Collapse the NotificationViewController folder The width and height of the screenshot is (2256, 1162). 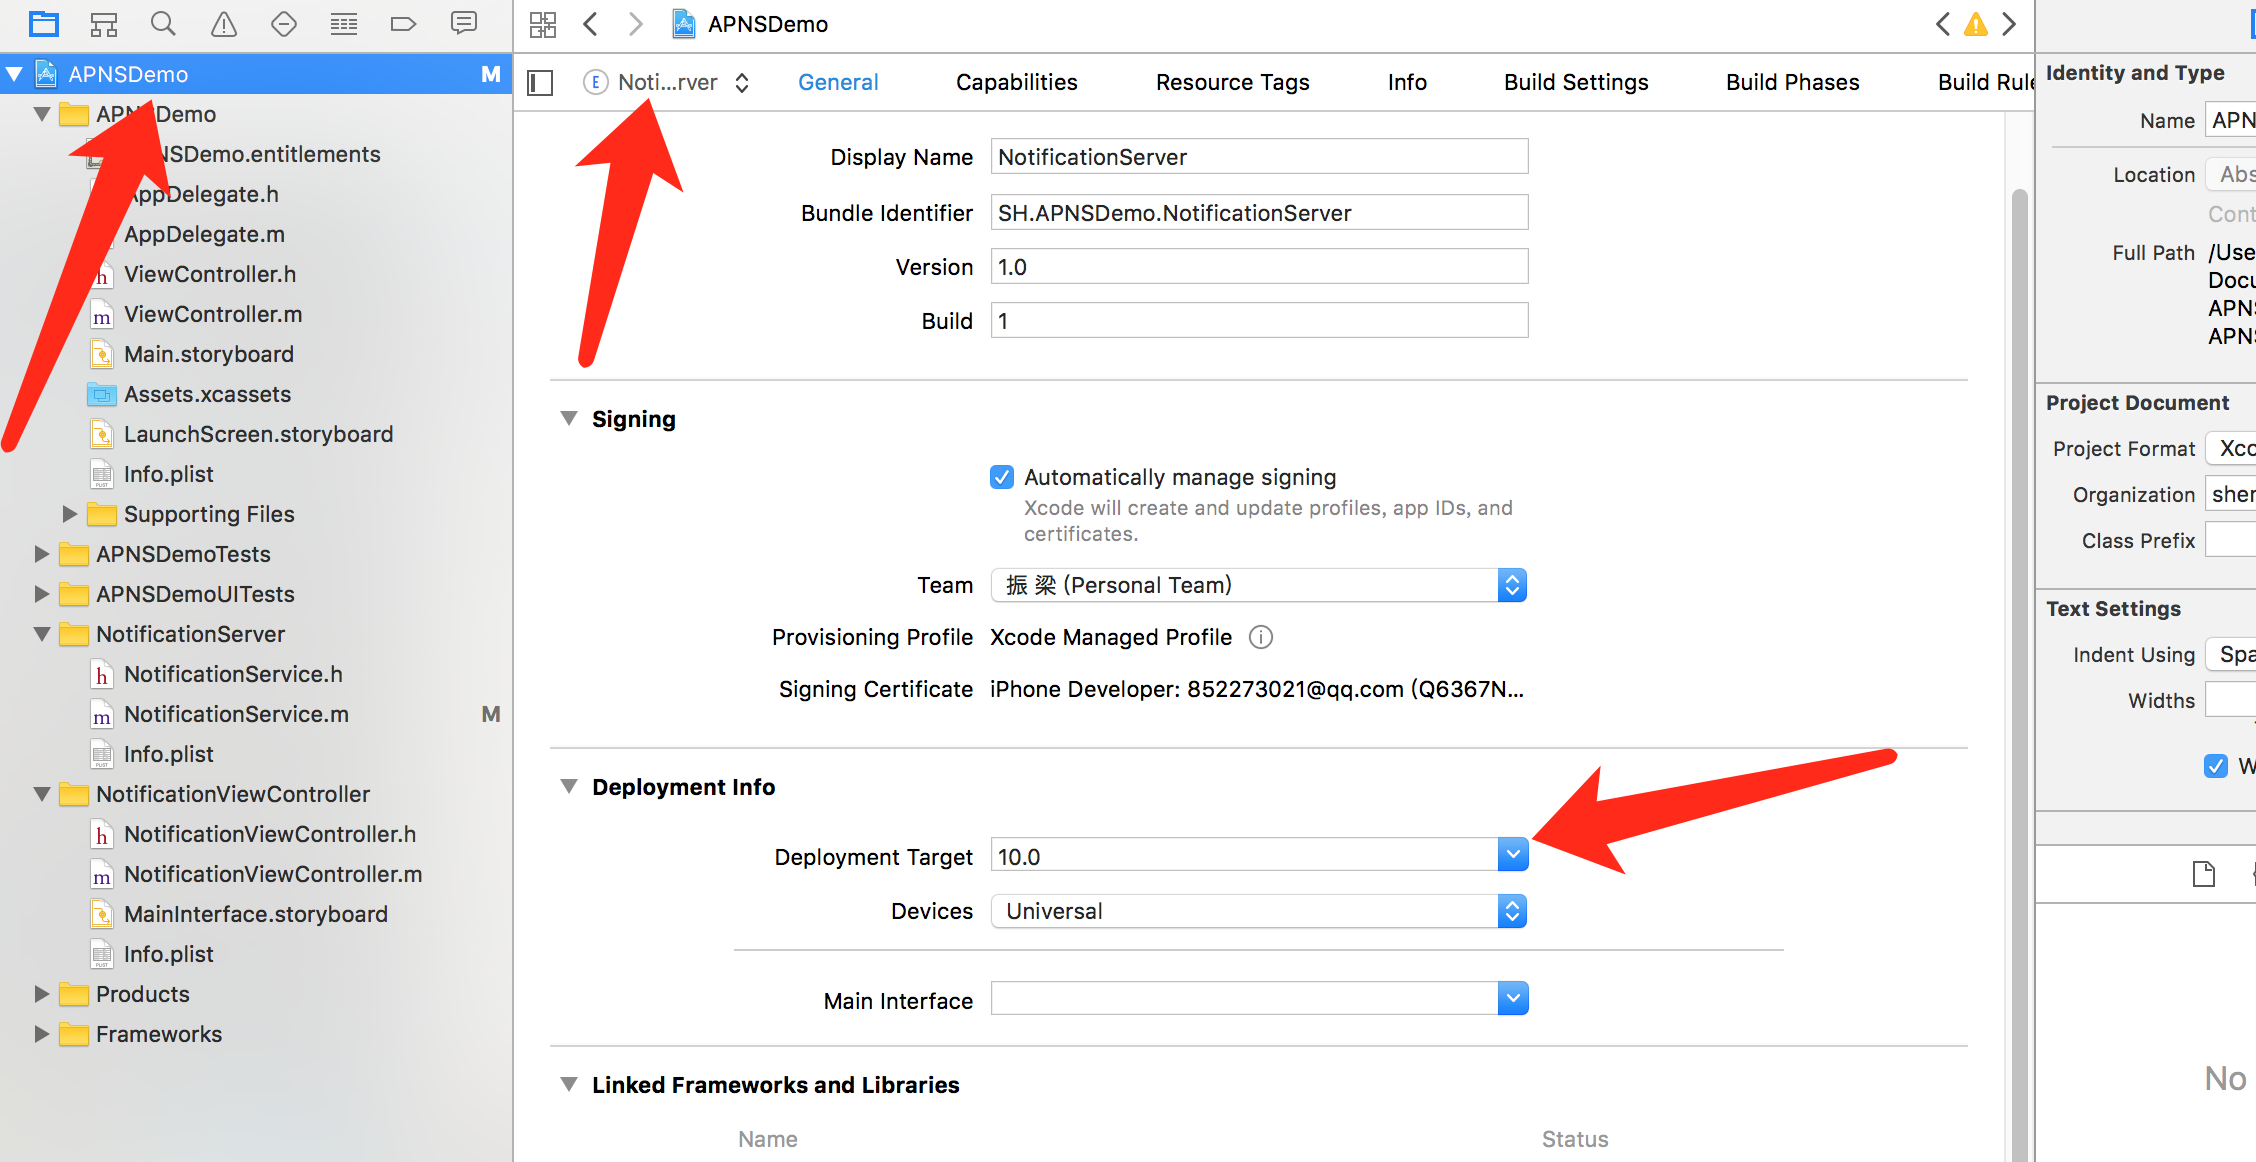pyautogui.click(x=42, y=794)
